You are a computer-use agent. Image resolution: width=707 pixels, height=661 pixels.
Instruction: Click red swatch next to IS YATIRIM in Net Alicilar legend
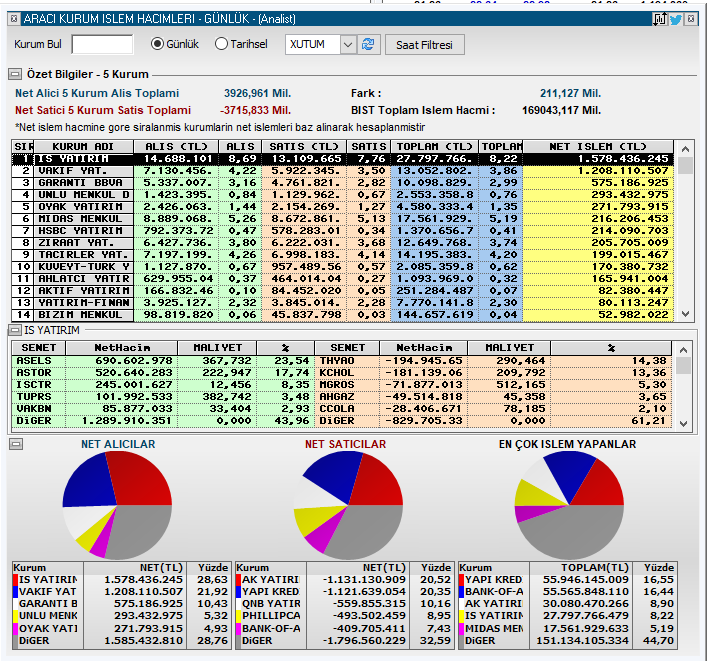coord(15,579)
